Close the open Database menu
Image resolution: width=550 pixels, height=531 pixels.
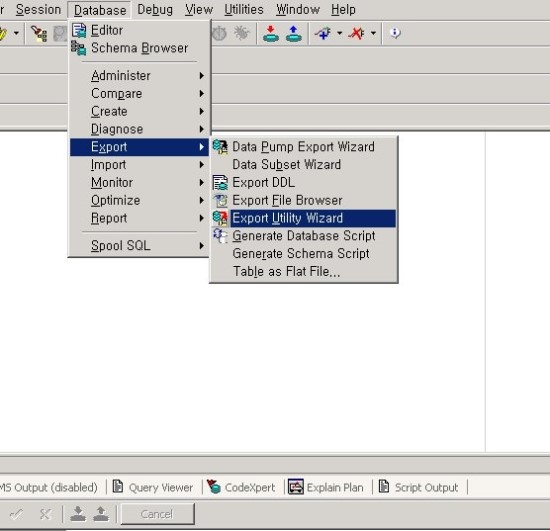100,10
